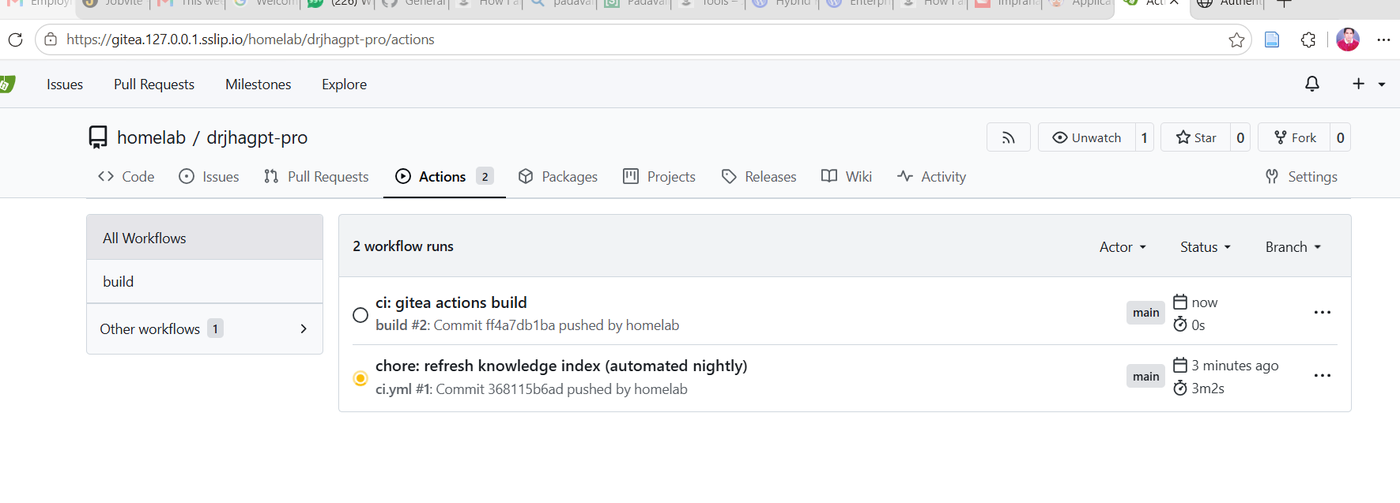
Task: Open repository Settings tab
Action: coord(1301,176)
